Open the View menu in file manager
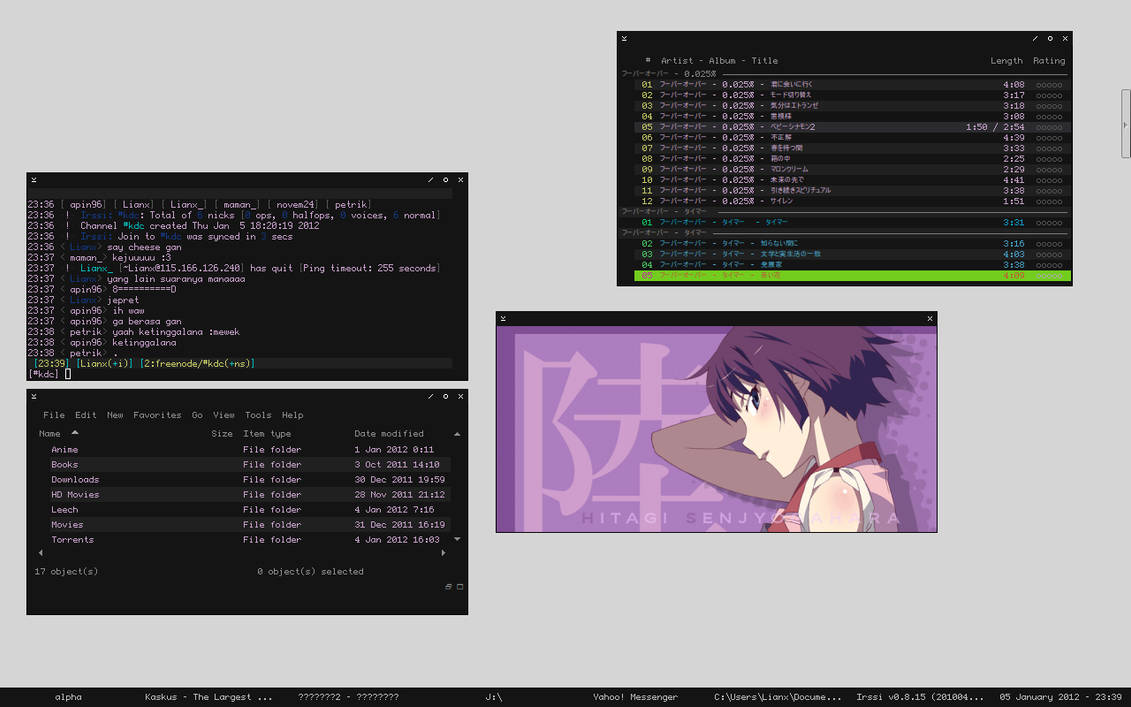Screen dimensions: 1131x707 [224, 415]
